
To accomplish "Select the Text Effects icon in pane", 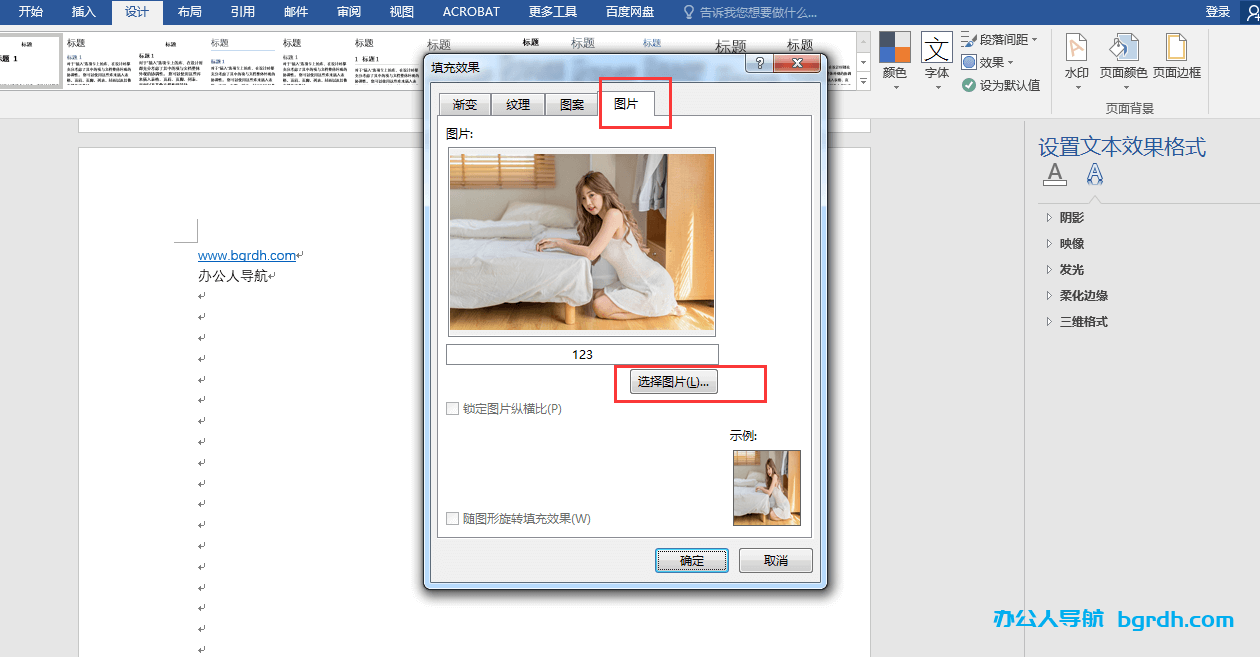I will tap(1095, 175).
